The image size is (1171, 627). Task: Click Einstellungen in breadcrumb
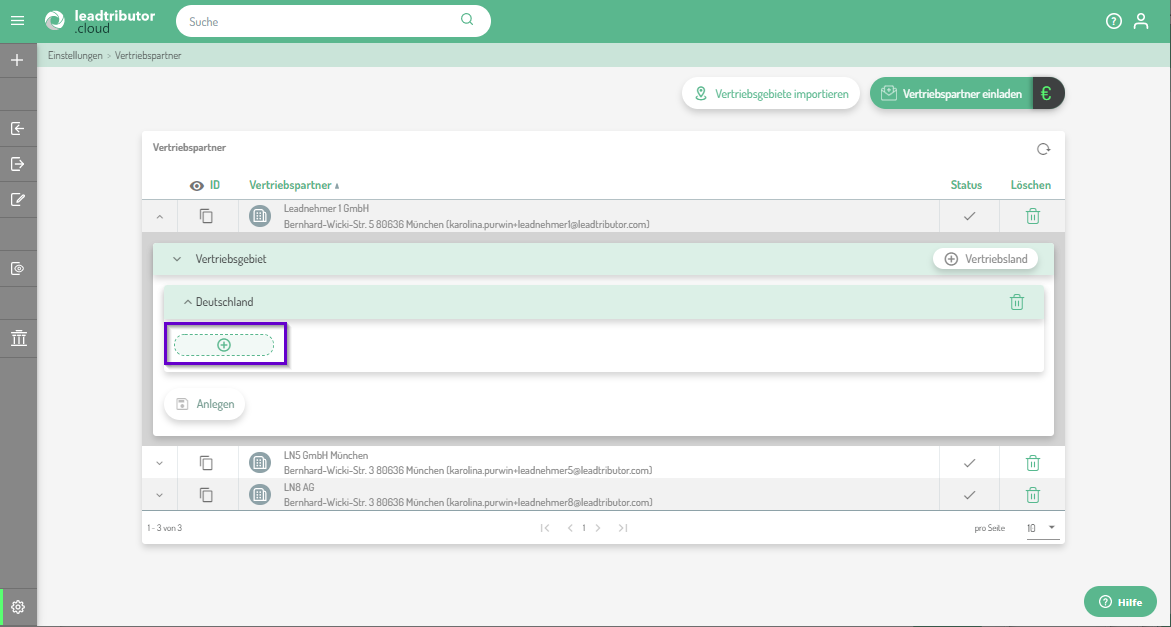tap(75, 56)
